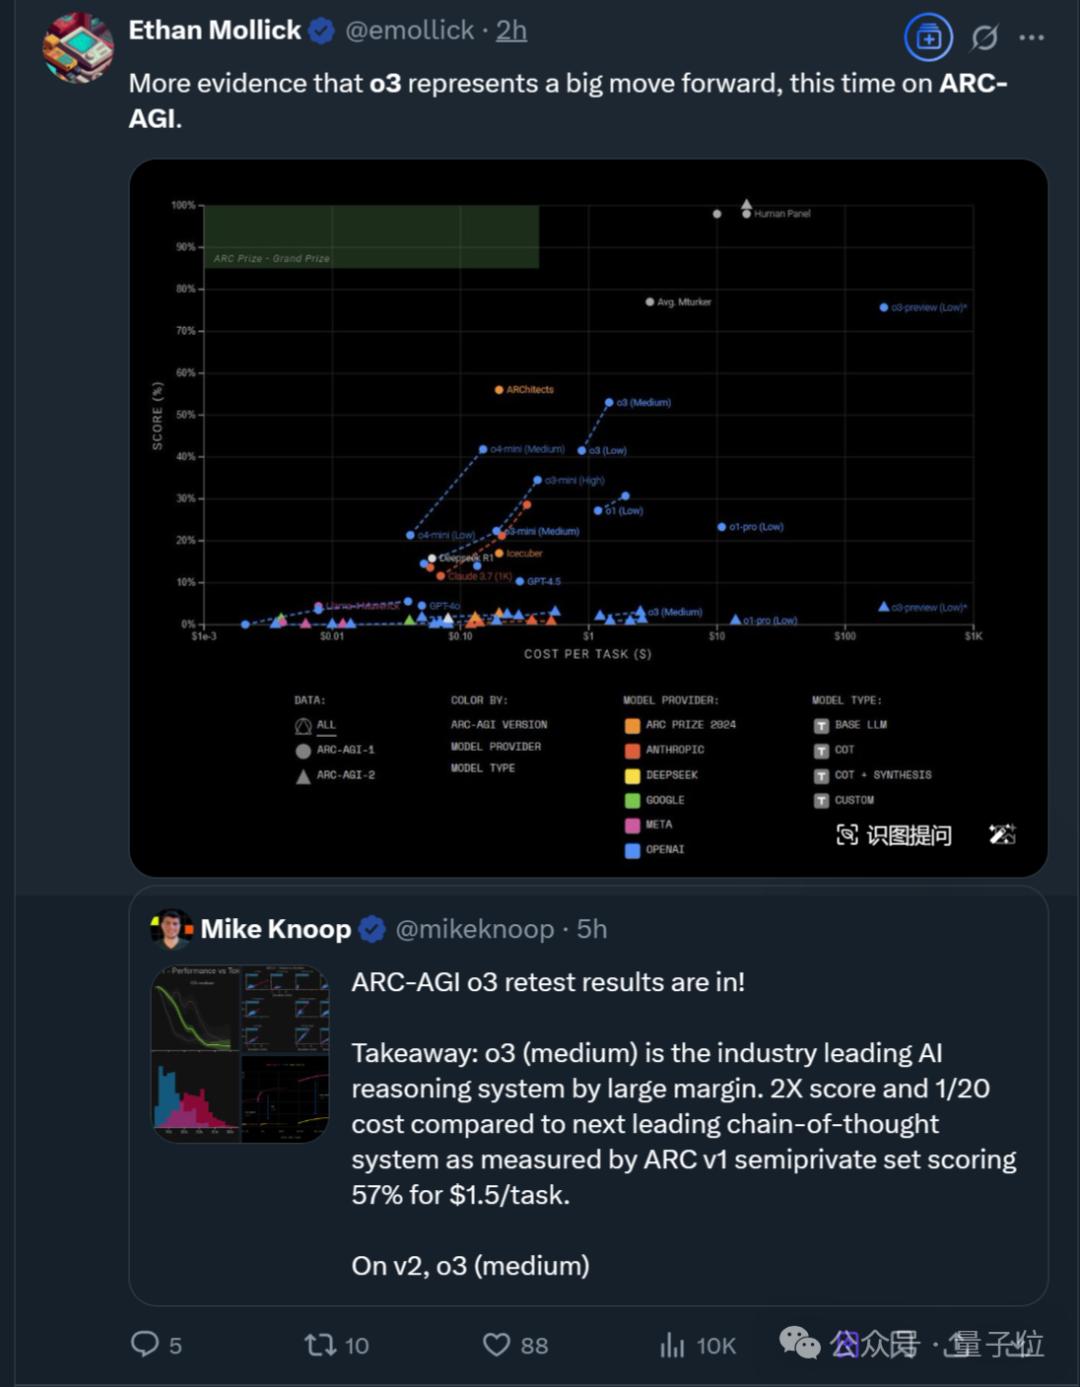The image size is (1080, 1387).
Task: Open the 2h timestamp link
Action: (x=511, y=31)
